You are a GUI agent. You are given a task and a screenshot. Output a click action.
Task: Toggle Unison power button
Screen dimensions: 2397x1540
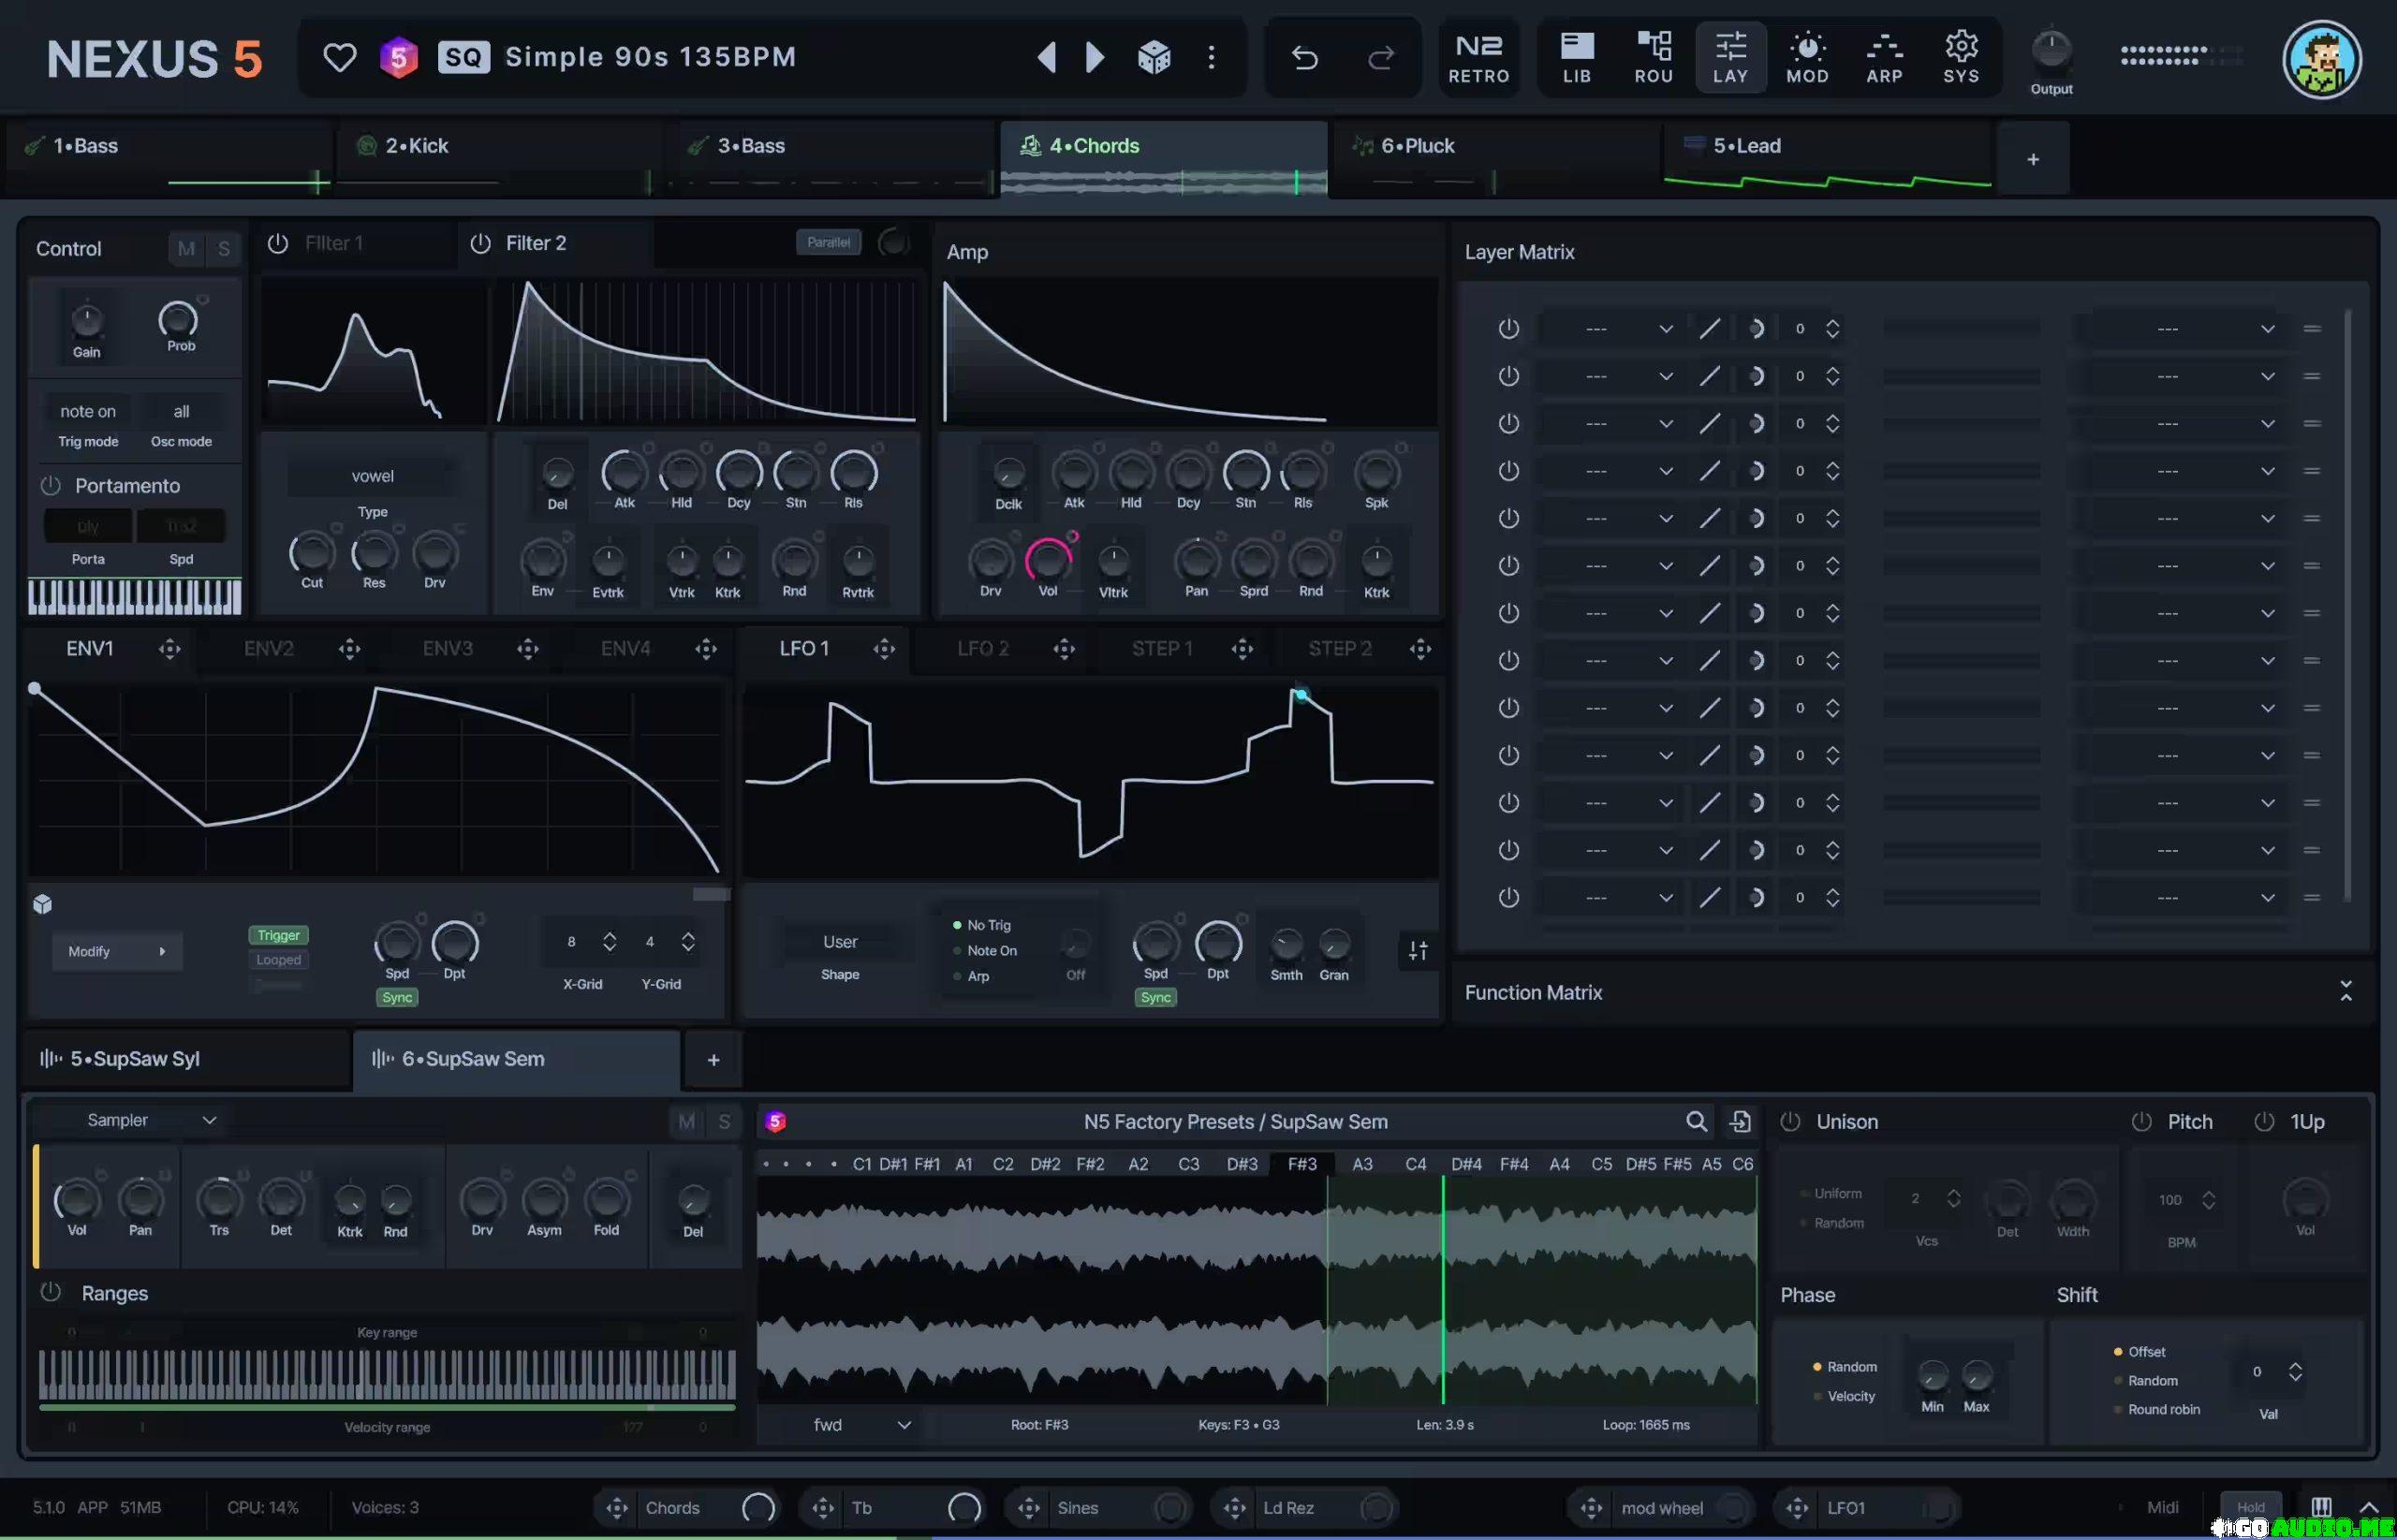point(1790,1122)
